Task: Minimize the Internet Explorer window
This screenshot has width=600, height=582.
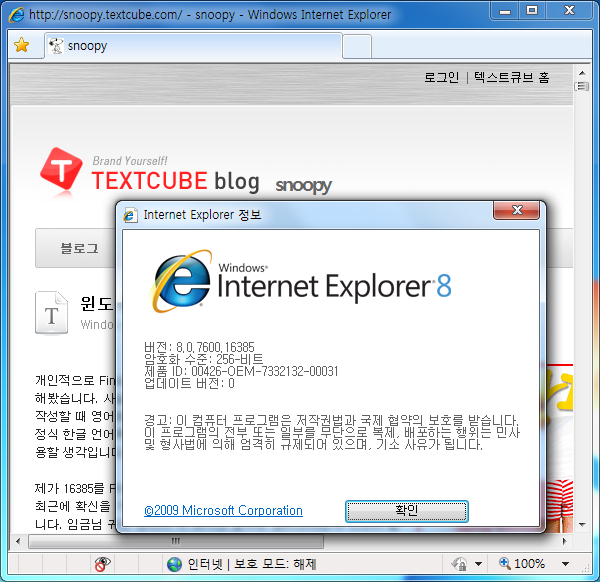Action: (x=505, y=11)
